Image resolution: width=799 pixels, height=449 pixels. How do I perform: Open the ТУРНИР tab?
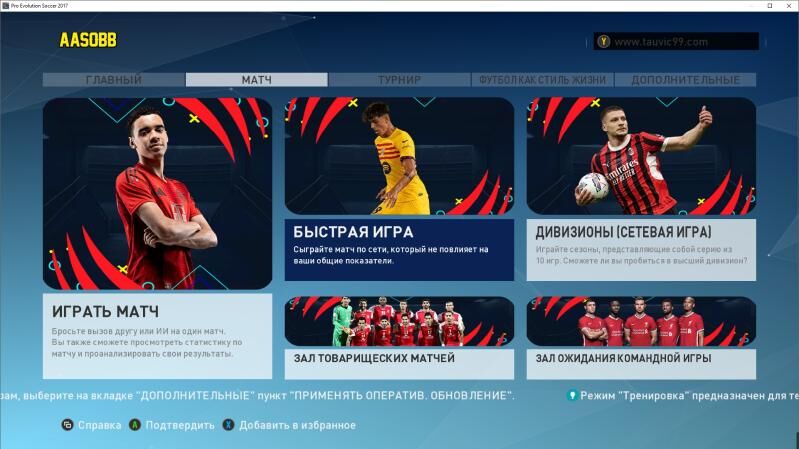(399, 80)
